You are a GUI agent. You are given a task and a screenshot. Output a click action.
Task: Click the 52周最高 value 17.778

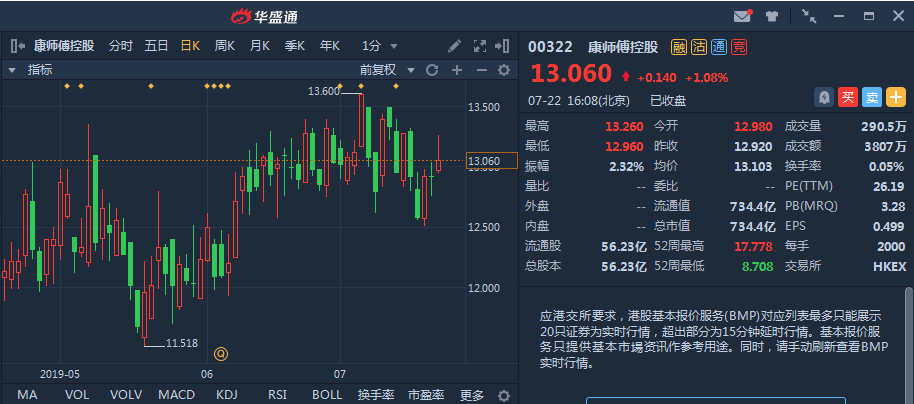pyautogui.click(x=754, y=246)
